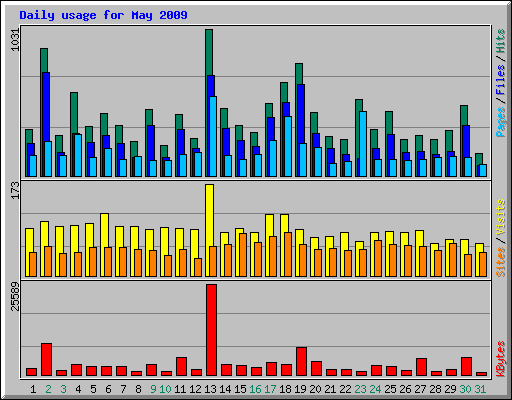Click the Sites legend label

(x=501, y=262)
